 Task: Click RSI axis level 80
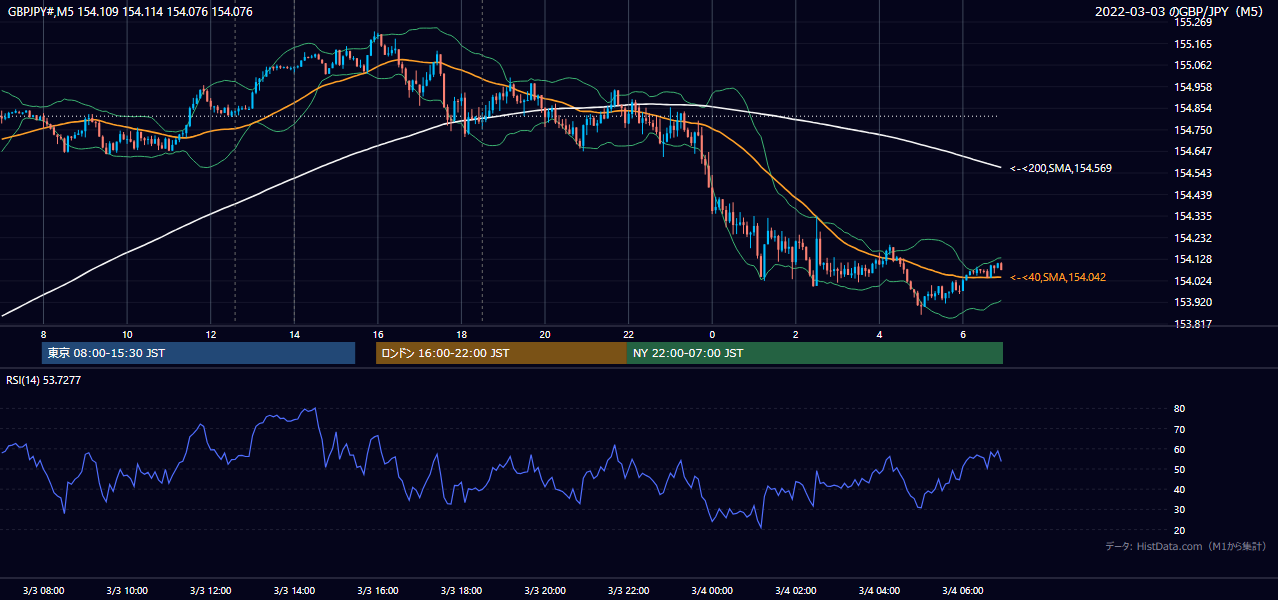pyautogui.click(x=1180, y=409)
